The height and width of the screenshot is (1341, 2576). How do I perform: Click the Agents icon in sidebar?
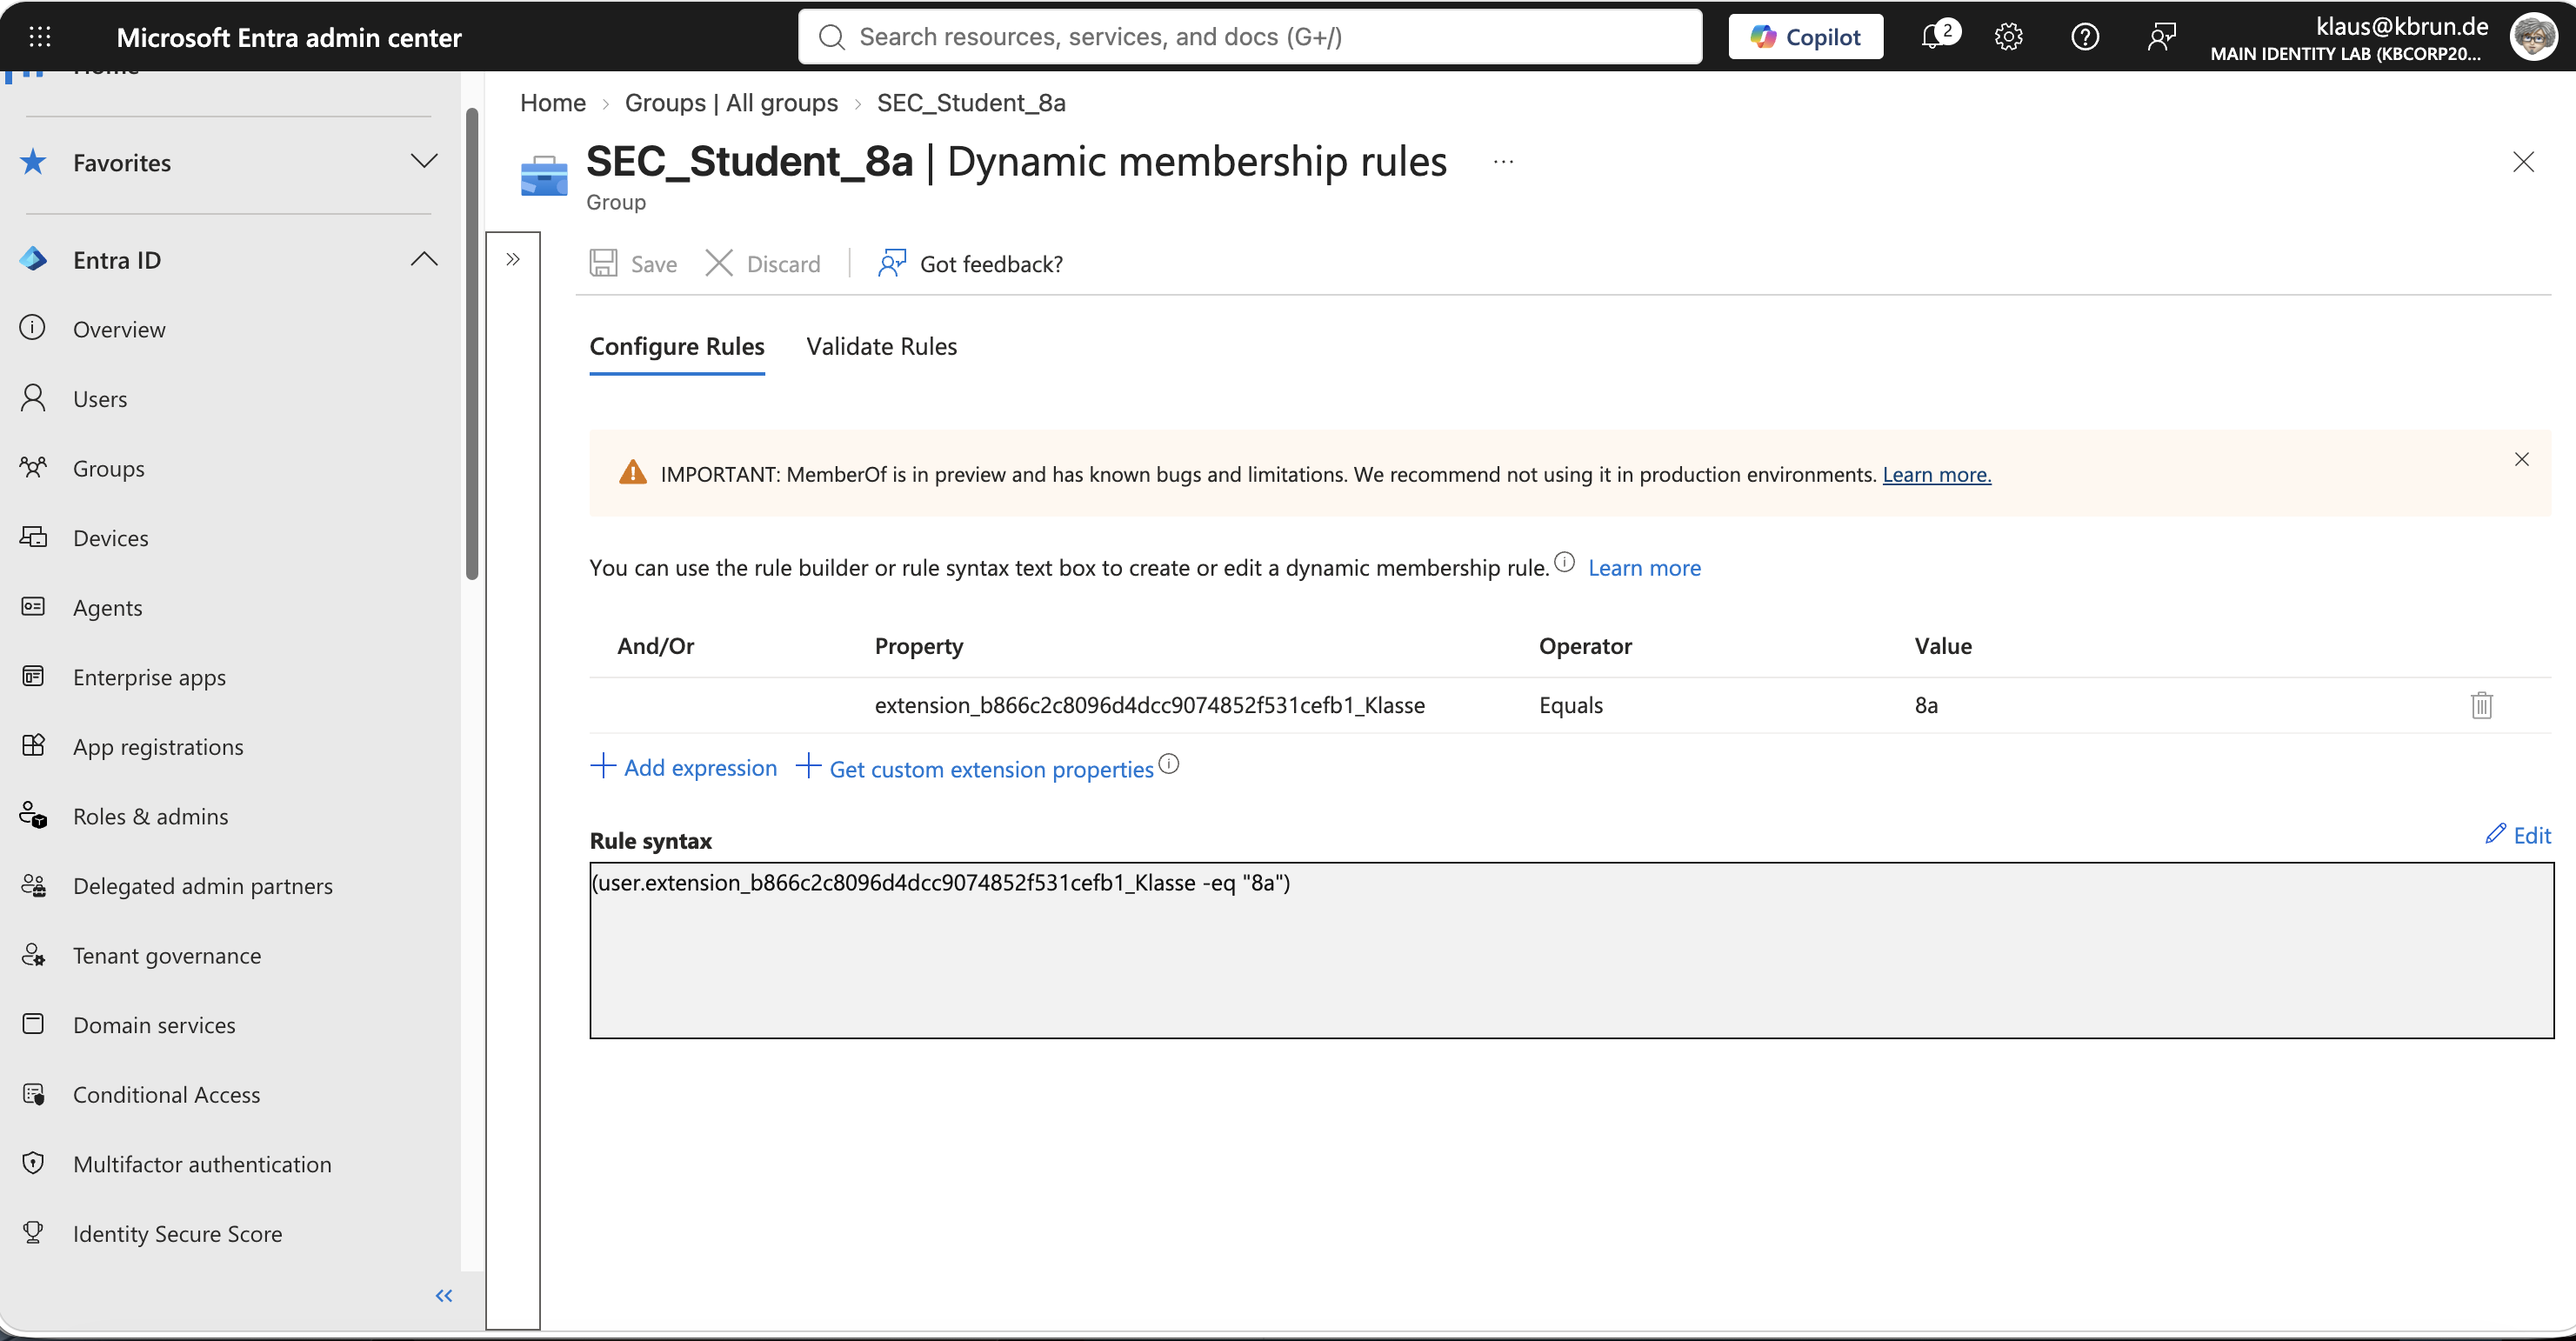tap(33, 606)
